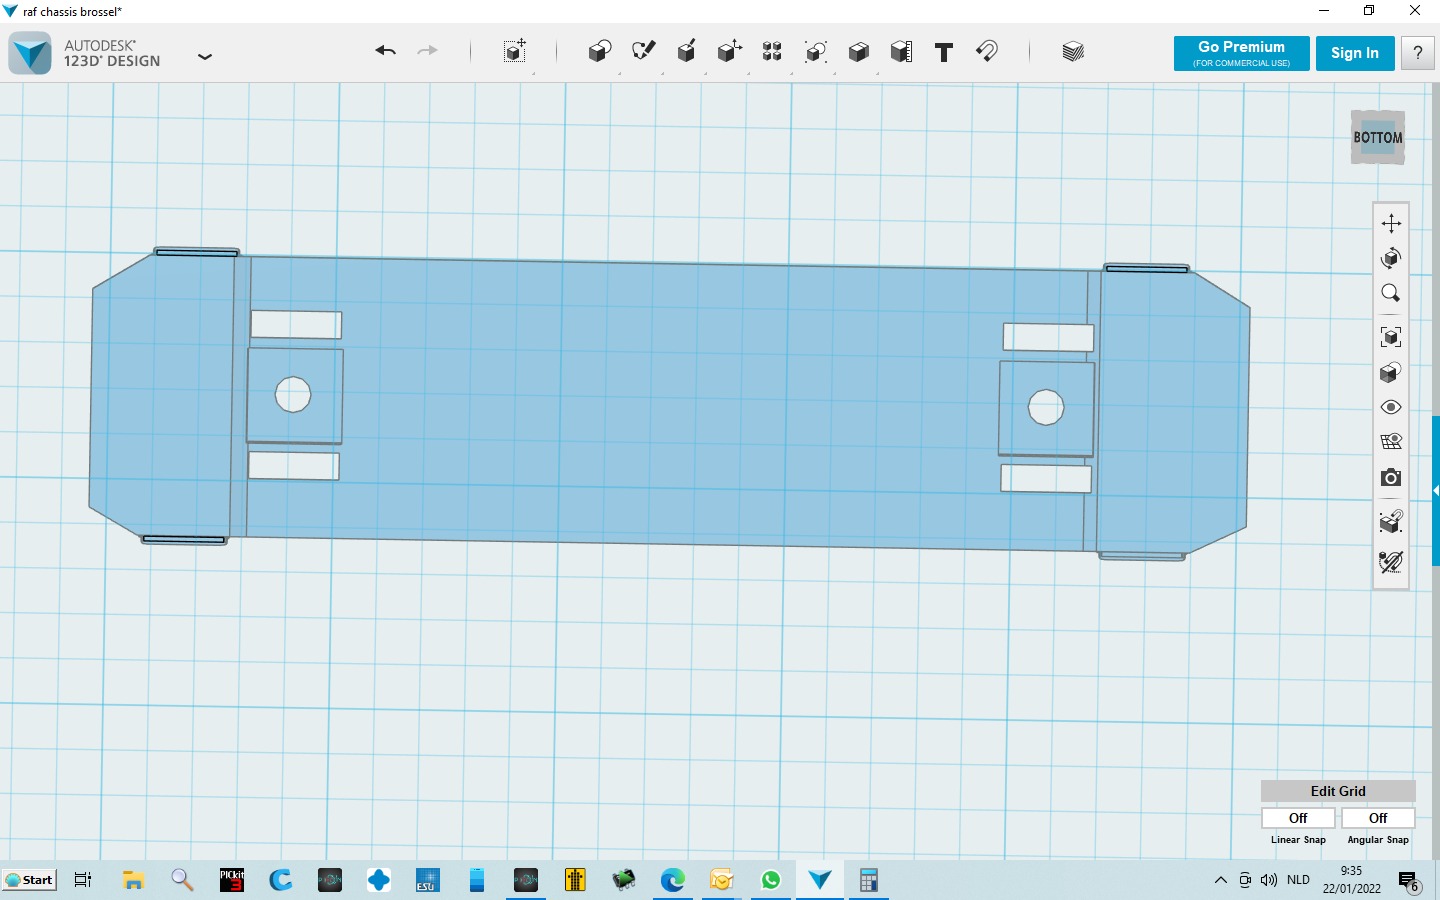Open PICkit 3 from taskbar
Image resolution: width=1440 pixels, height=900 pixels.
click(232, 880)
